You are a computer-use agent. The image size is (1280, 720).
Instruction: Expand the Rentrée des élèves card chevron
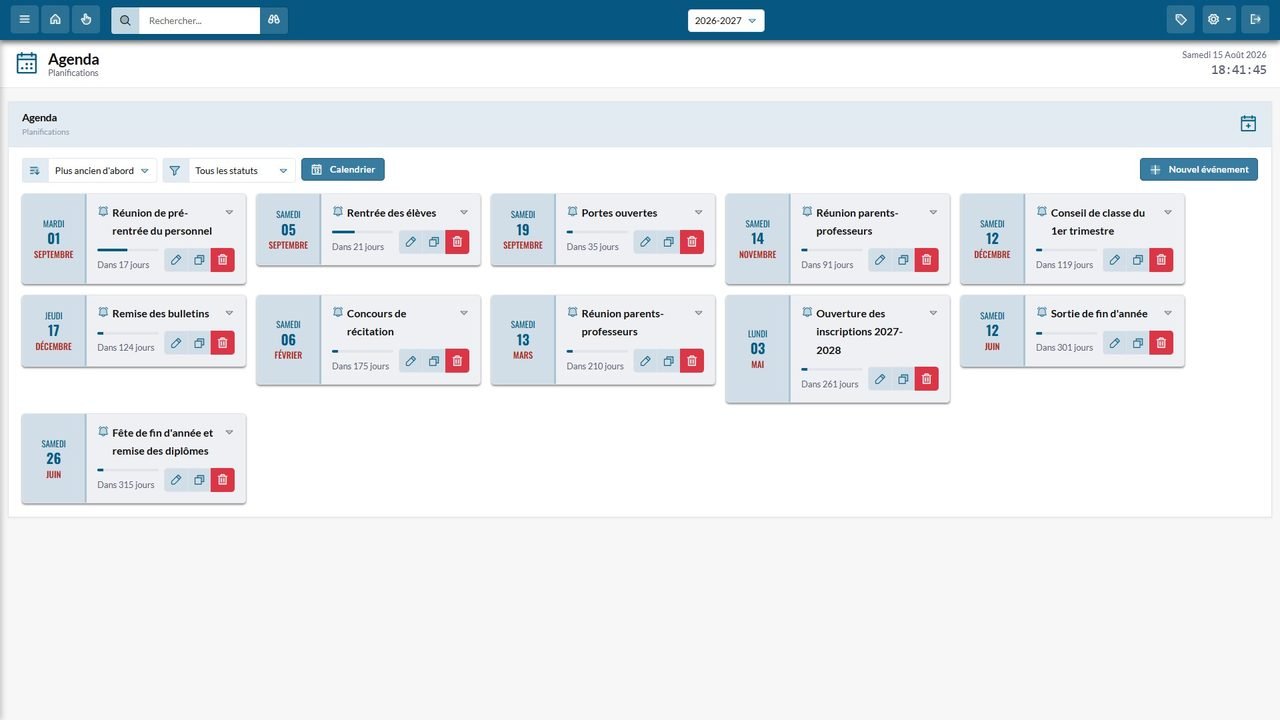click(464, 213)
